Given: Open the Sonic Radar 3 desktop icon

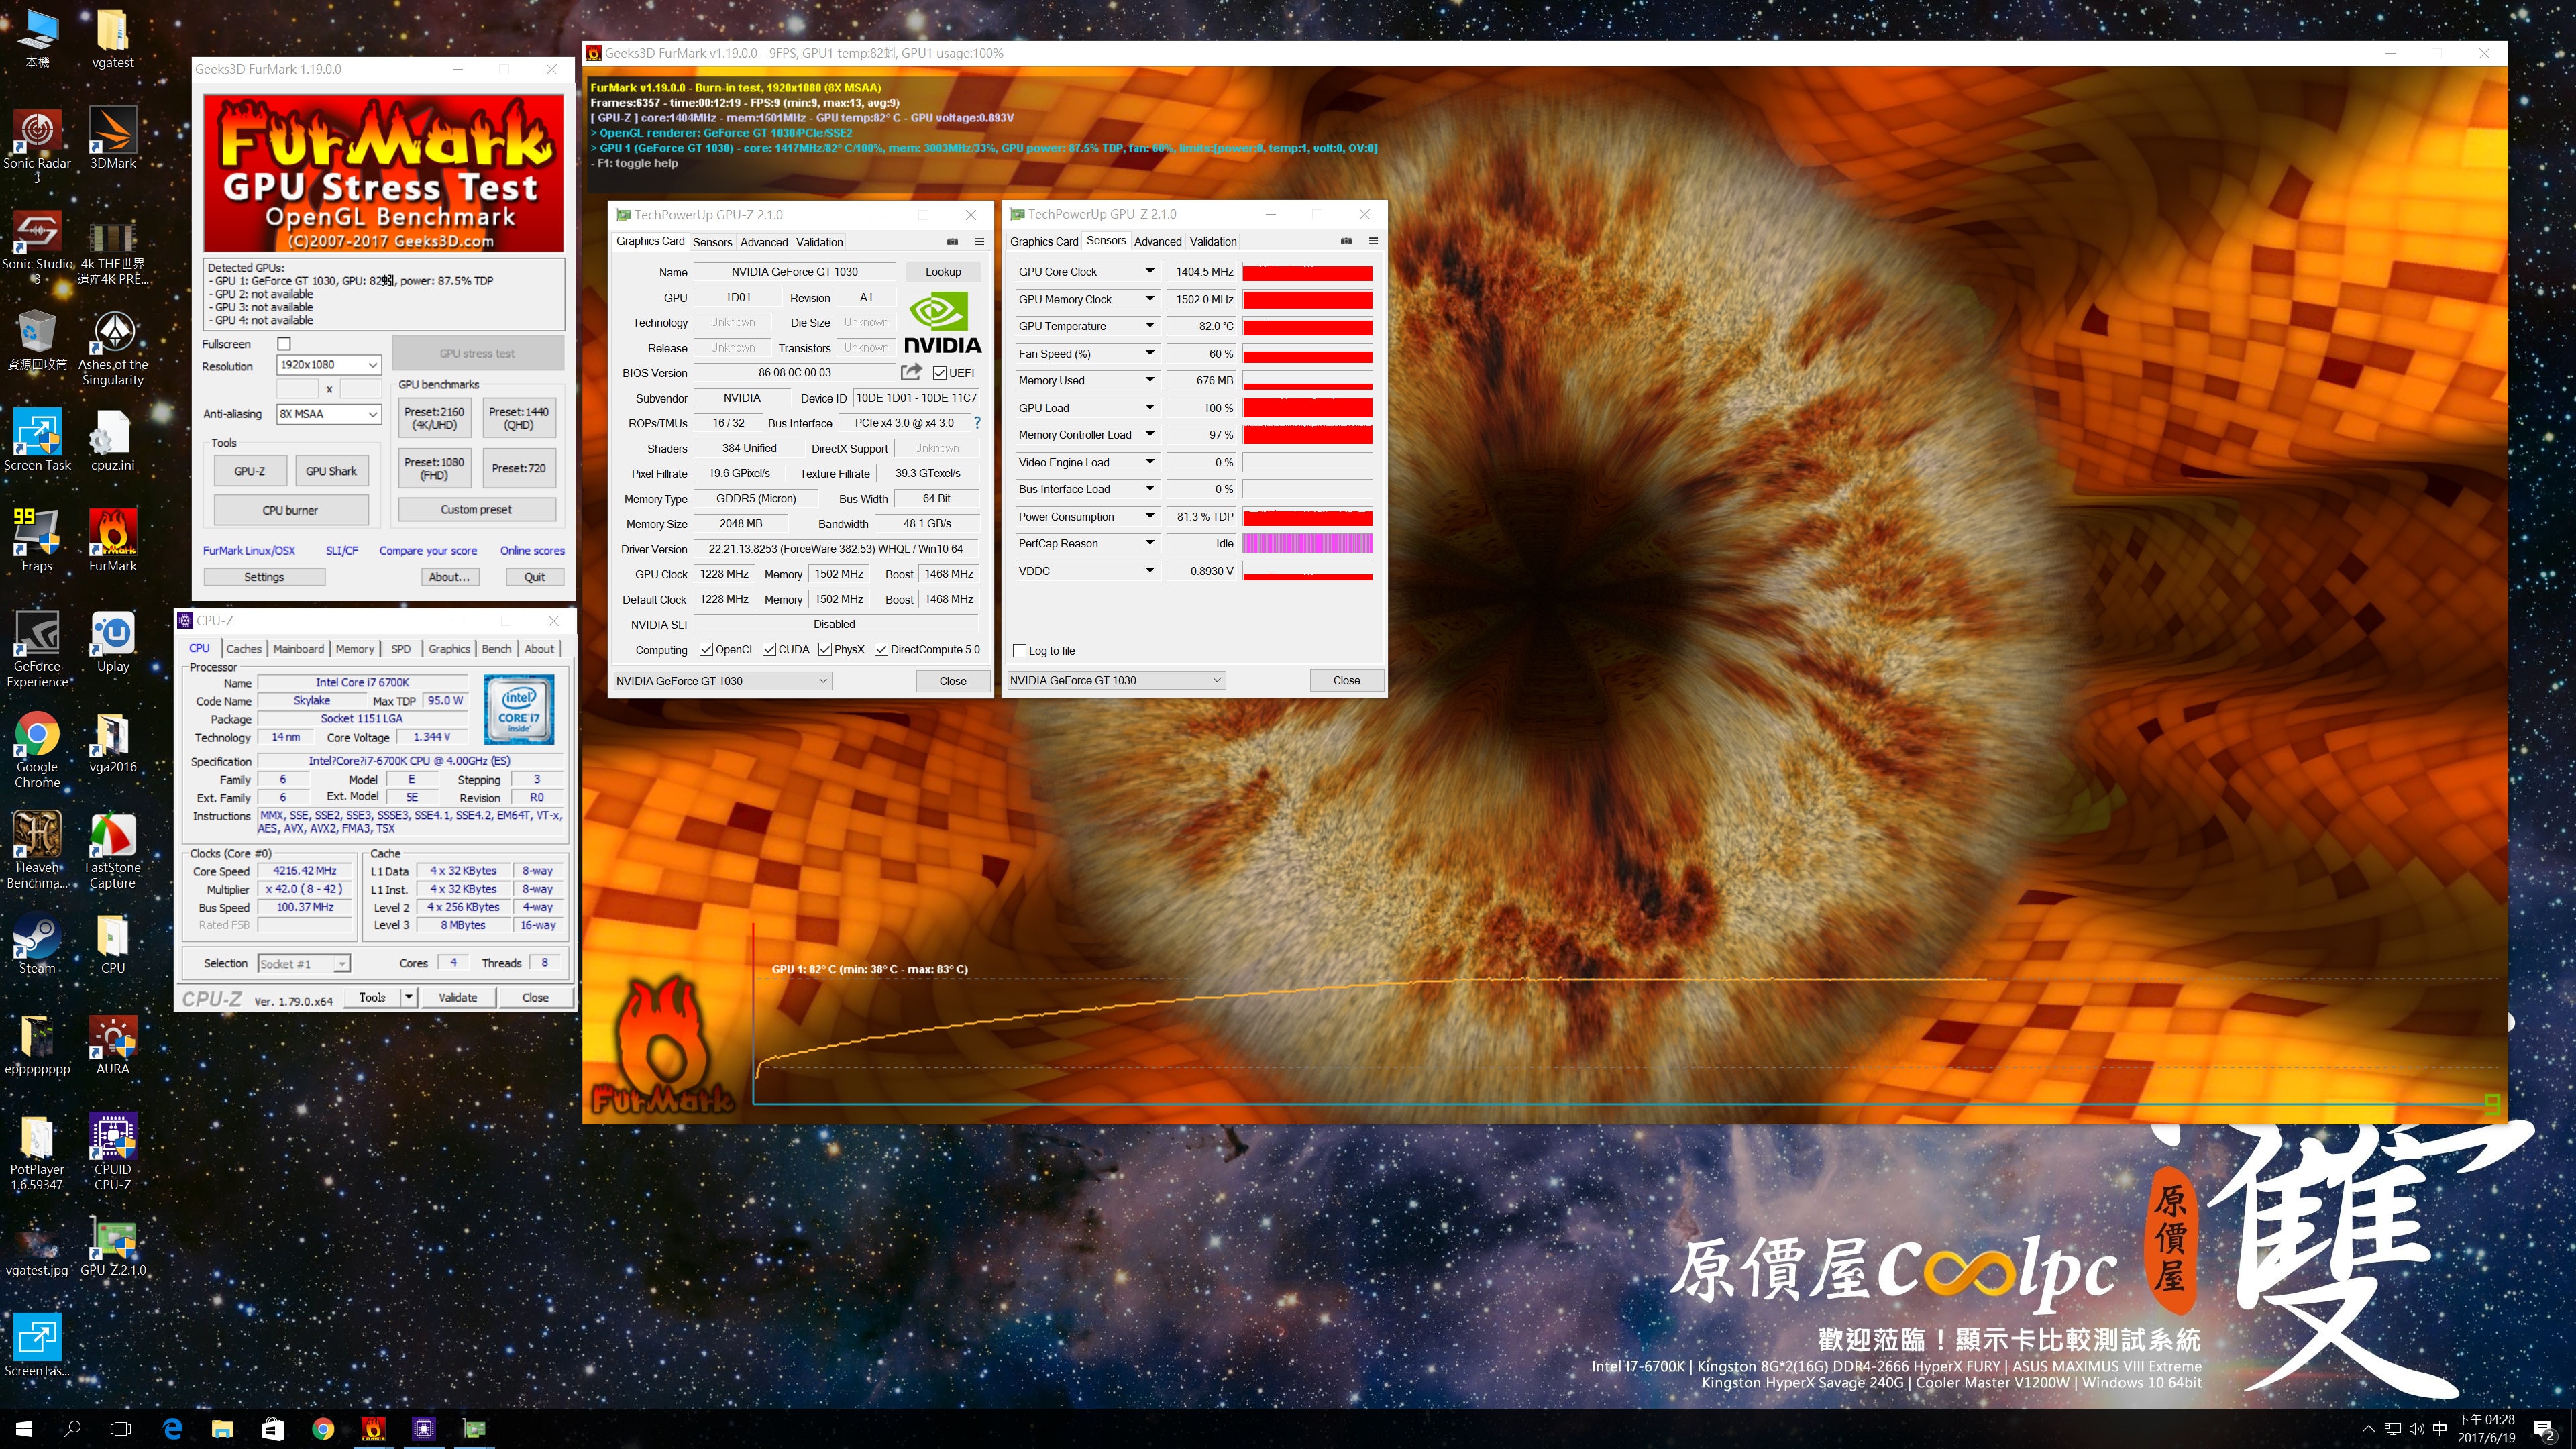Looking at the screenshot, I should pyautogui.click(x=37, y=145).
